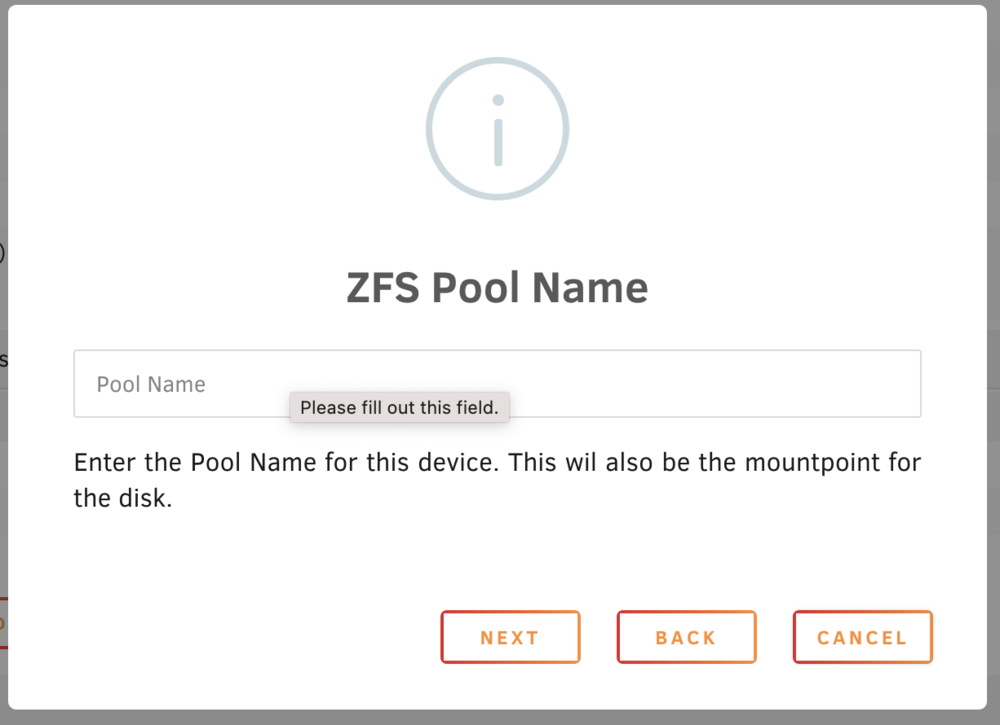Dismiss the dialog using CANCEL
The width and height of the screenshot is (1000, 725).
862,637
